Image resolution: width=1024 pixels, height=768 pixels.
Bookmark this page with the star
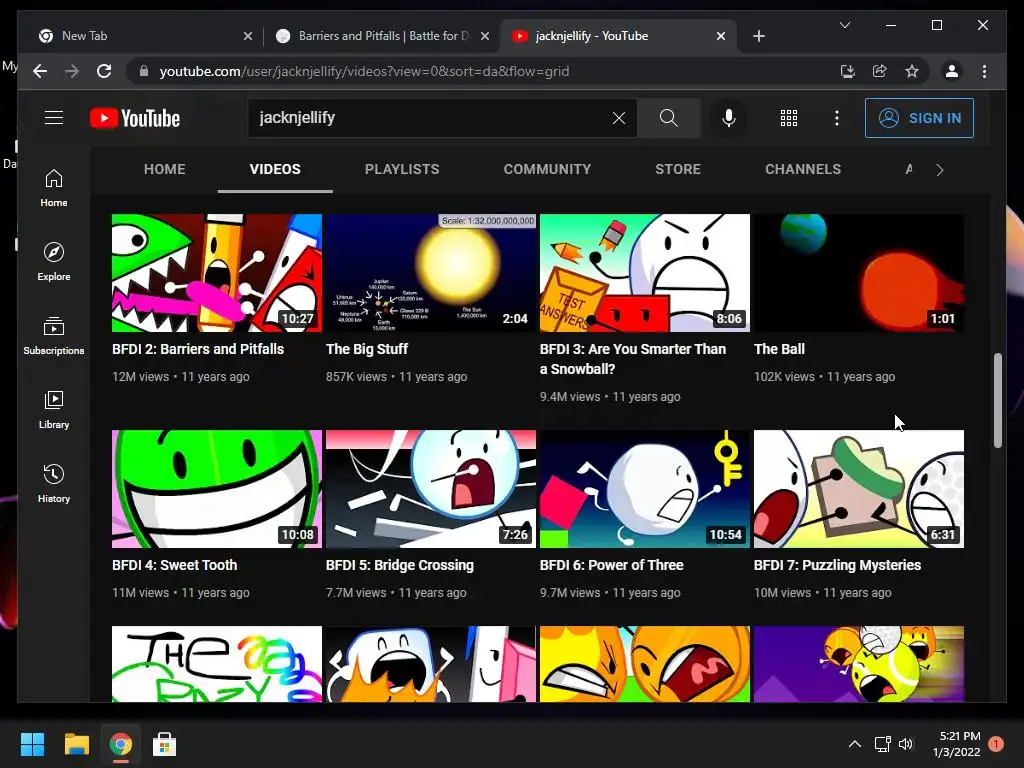(912, 71)
